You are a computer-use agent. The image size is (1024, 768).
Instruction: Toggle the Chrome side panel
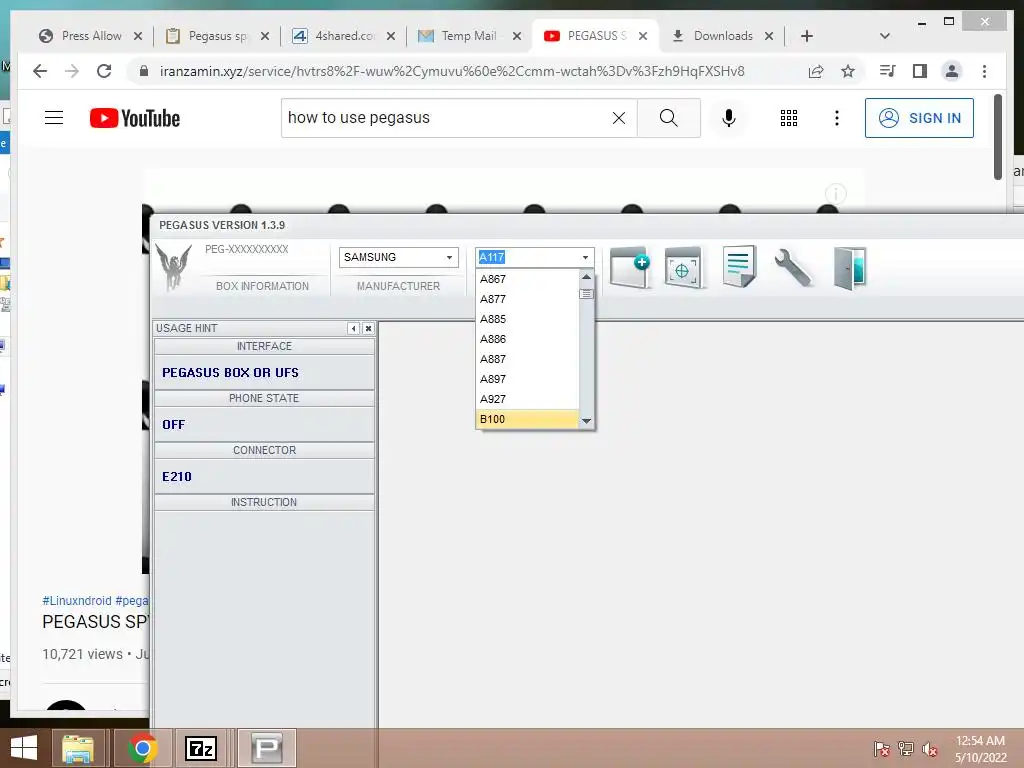[920, 71]
